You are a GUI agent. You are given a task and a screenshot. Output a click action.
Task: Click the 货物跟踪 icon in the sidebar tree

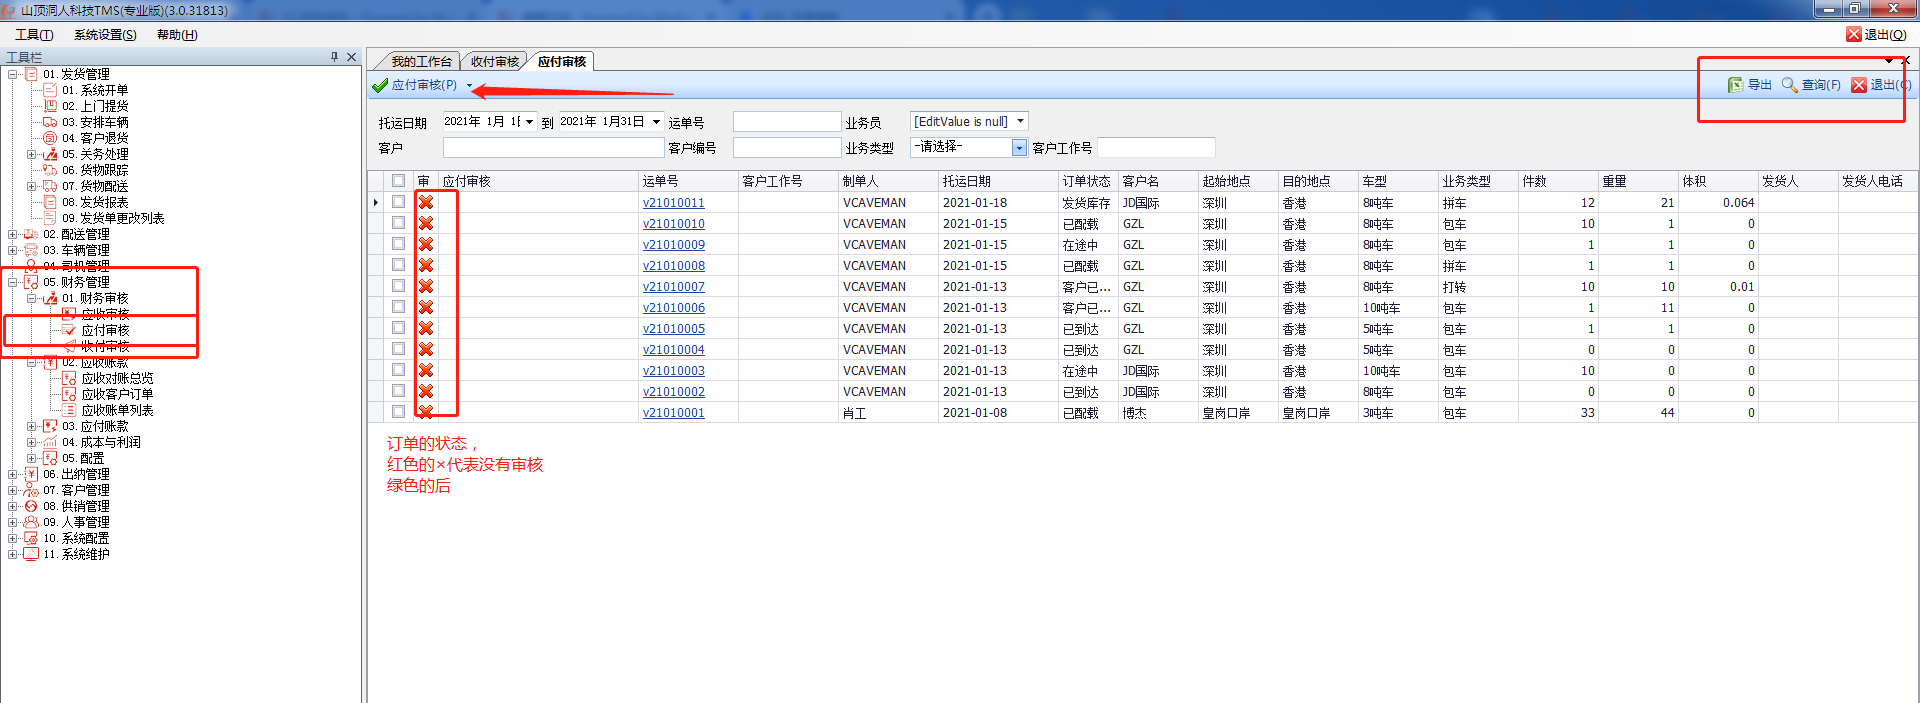(x=50, y=170)
